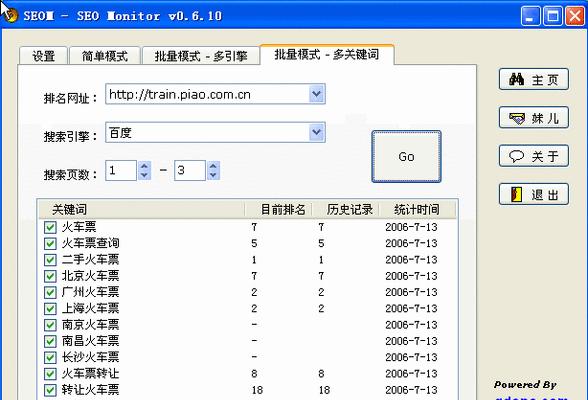588x400 pixels.
Task: Uncheck the 二手火车票 keyword checkbox
Action: 50,260
